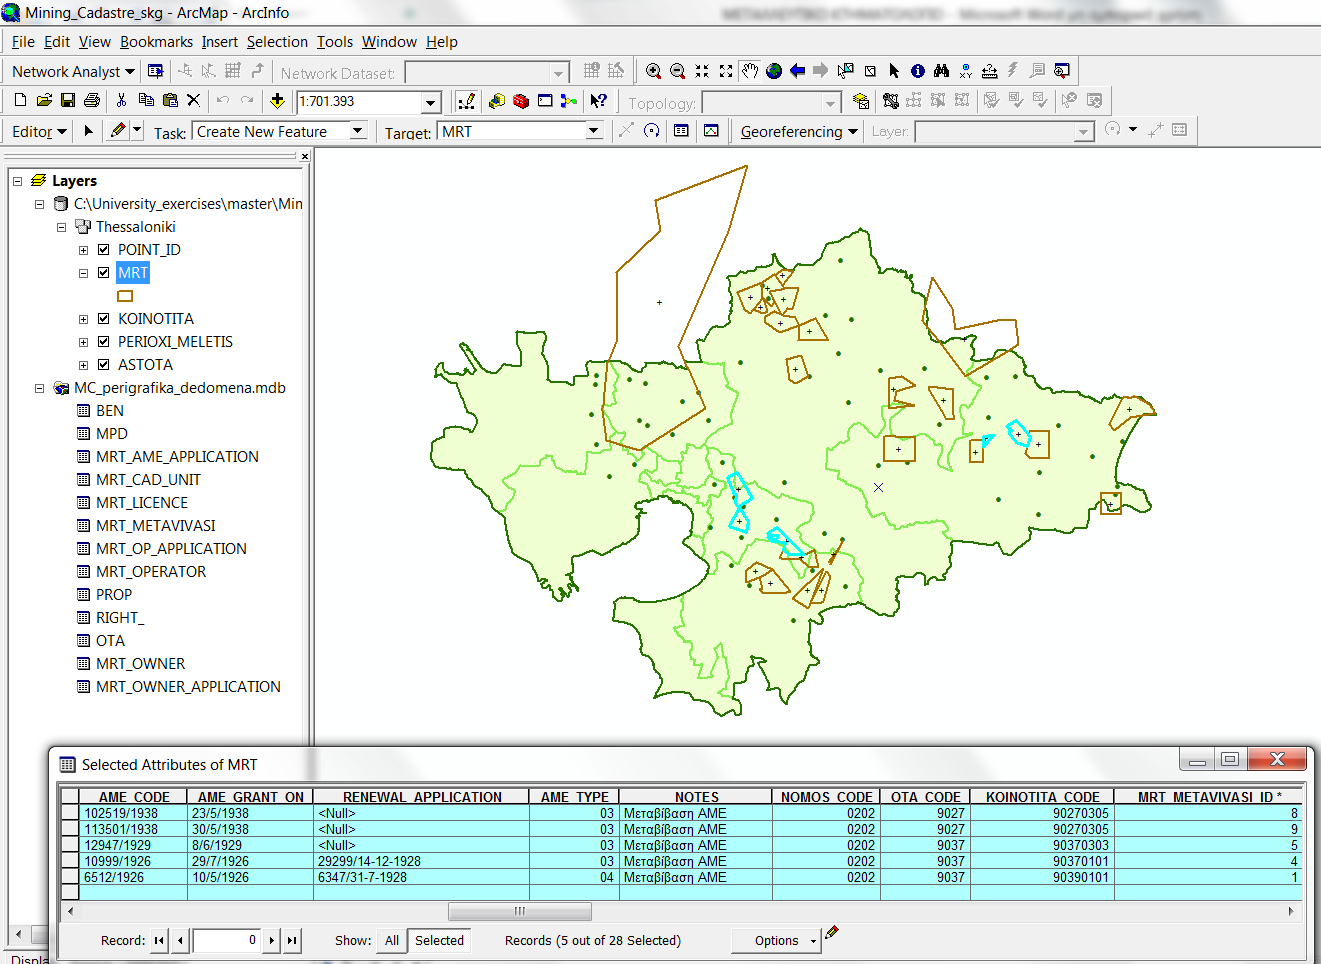Screen dimensions: 1321x964
Task: Select the Zoom In tool
Action: click(653, 71)
